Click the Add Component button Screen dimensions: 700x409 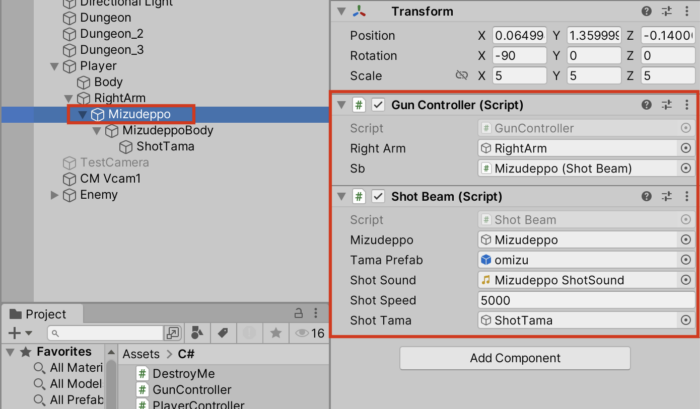[515, 358]
